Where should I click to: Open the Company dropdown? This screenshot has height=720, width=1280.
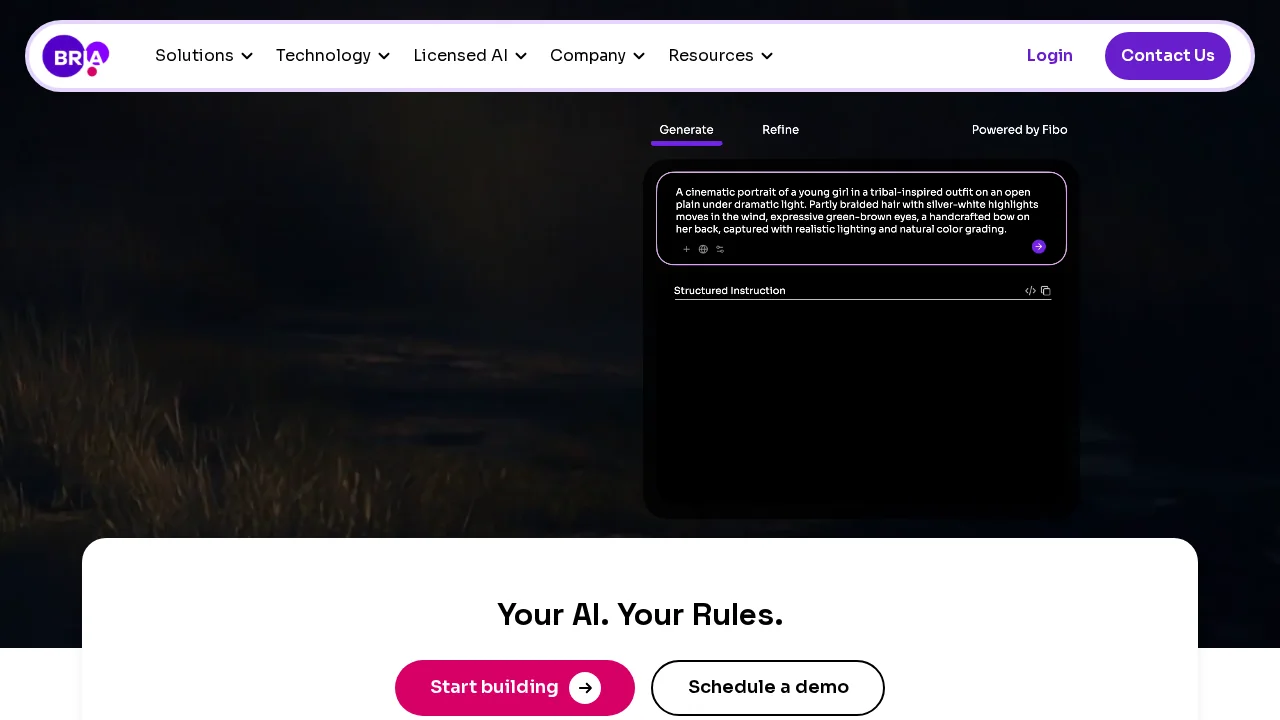pyautogui.click(x=597, y=56)
